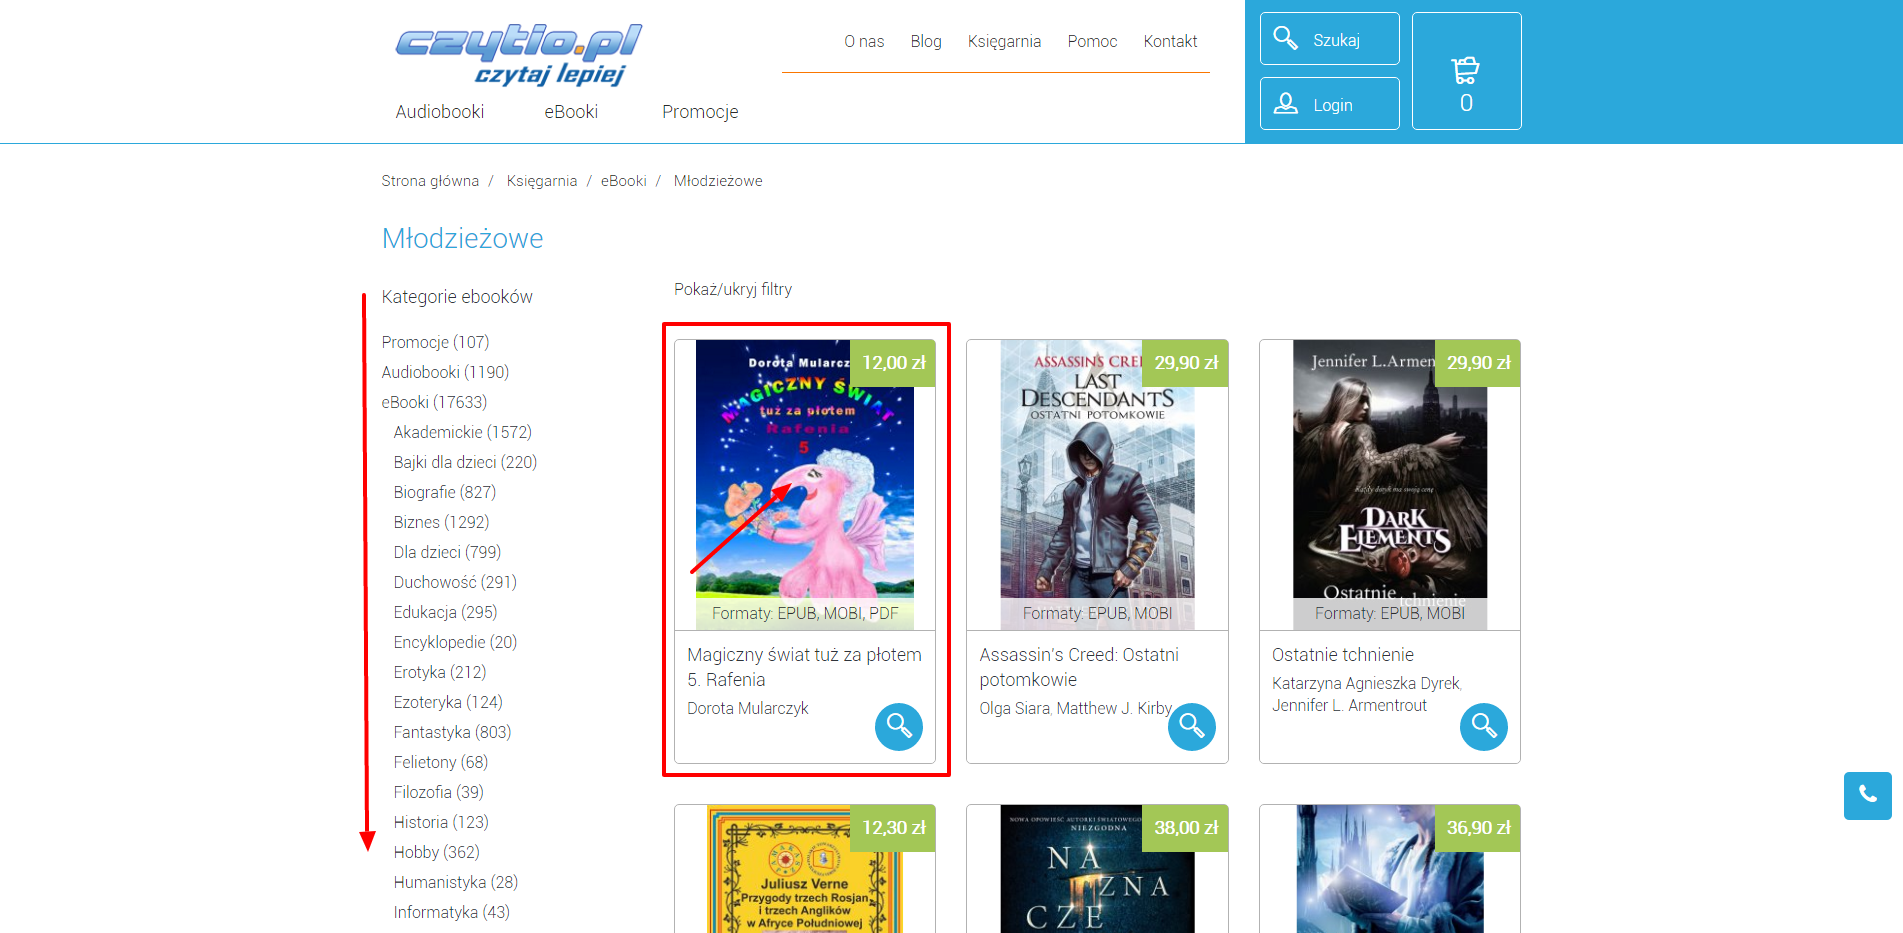This screenshot has height=933, width=1903.
Task: Go to Księgarnia in the breadcrumb
Action: coord(542,181)
